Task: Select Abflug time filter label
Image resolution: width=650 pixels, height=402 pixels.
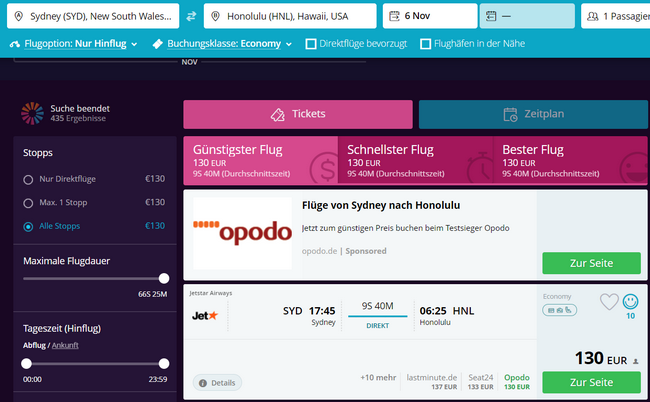Action: click(34, 345)
